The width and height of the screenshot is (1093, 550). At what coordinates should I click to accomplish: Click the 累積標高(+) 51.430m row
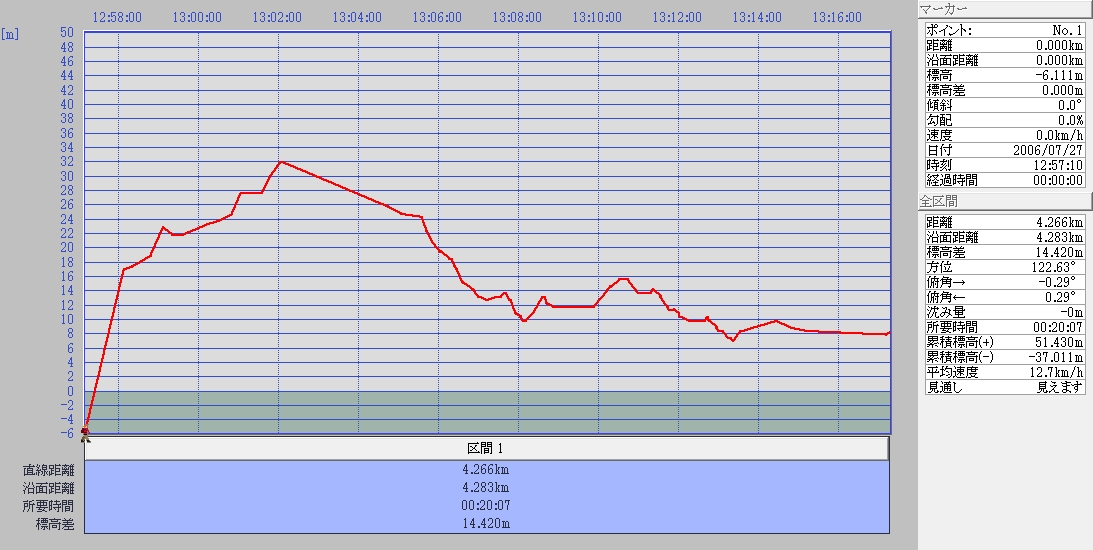pyautogui.click(x=1003, y=342)
